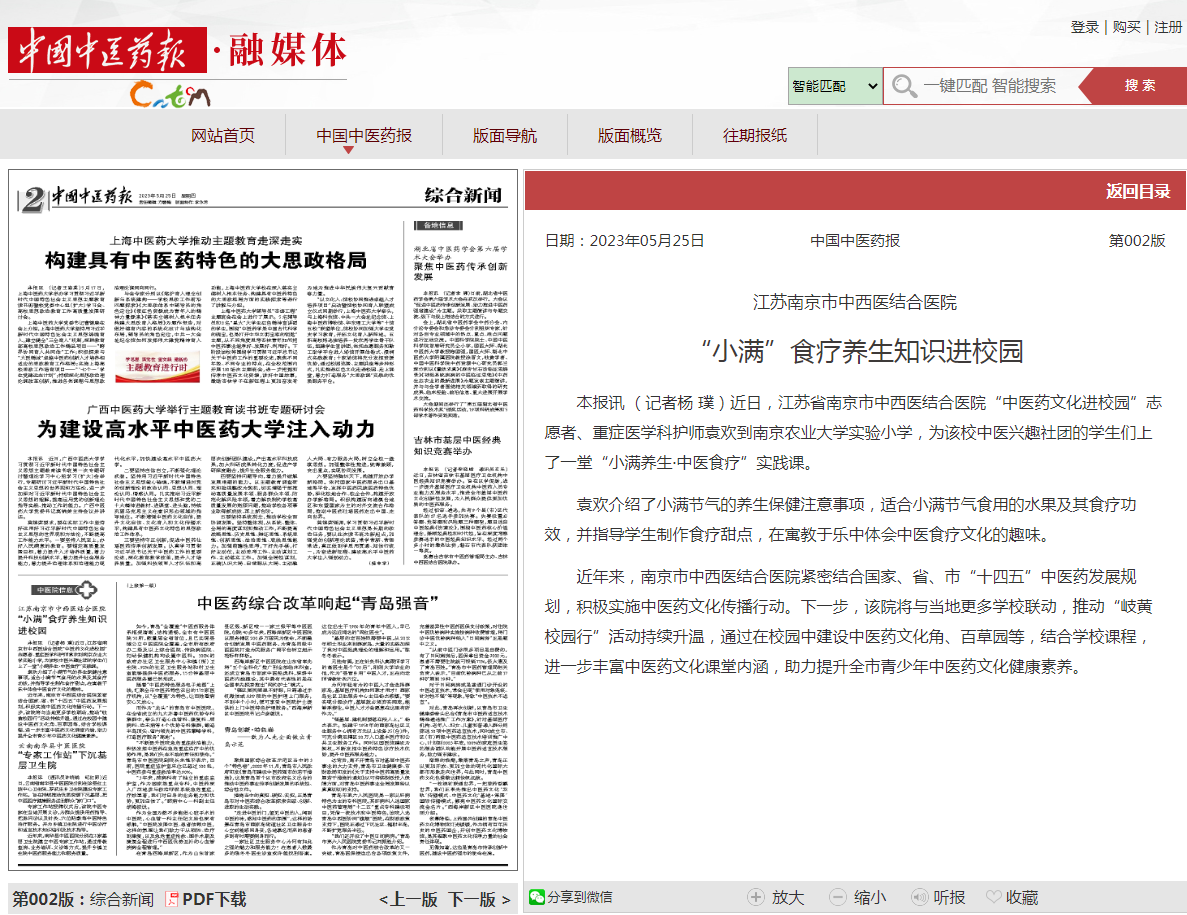Click the 中国中医药报 logo
This screenshot has width=1187, height=915.
[107, 50]
